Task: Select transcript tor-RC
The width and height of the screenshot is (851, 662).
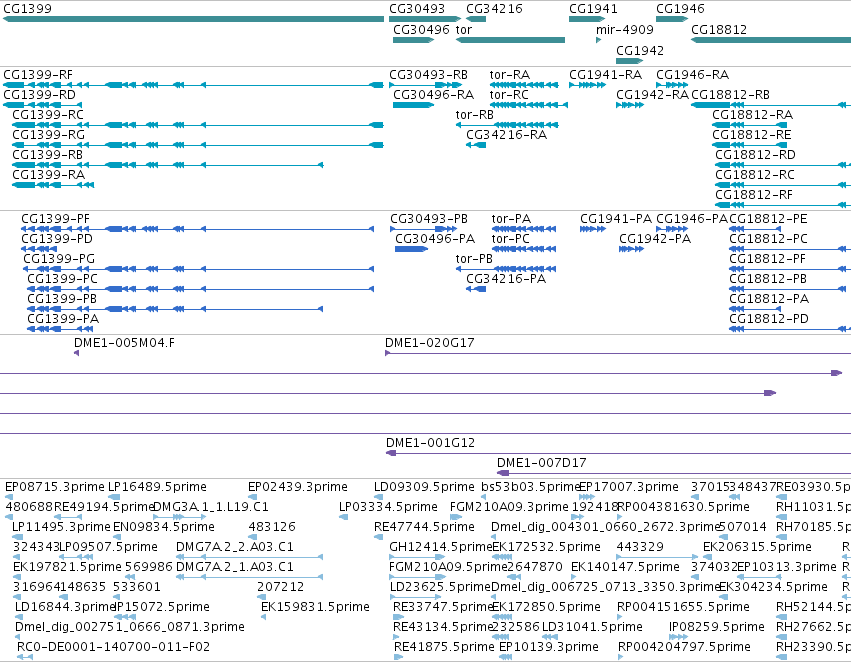Action: [529, 105]
